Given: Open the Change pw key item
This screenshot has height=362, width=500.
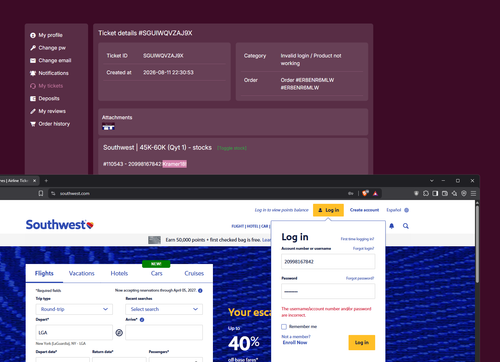Looking at the screenshot, I should [x=48, y=48].
